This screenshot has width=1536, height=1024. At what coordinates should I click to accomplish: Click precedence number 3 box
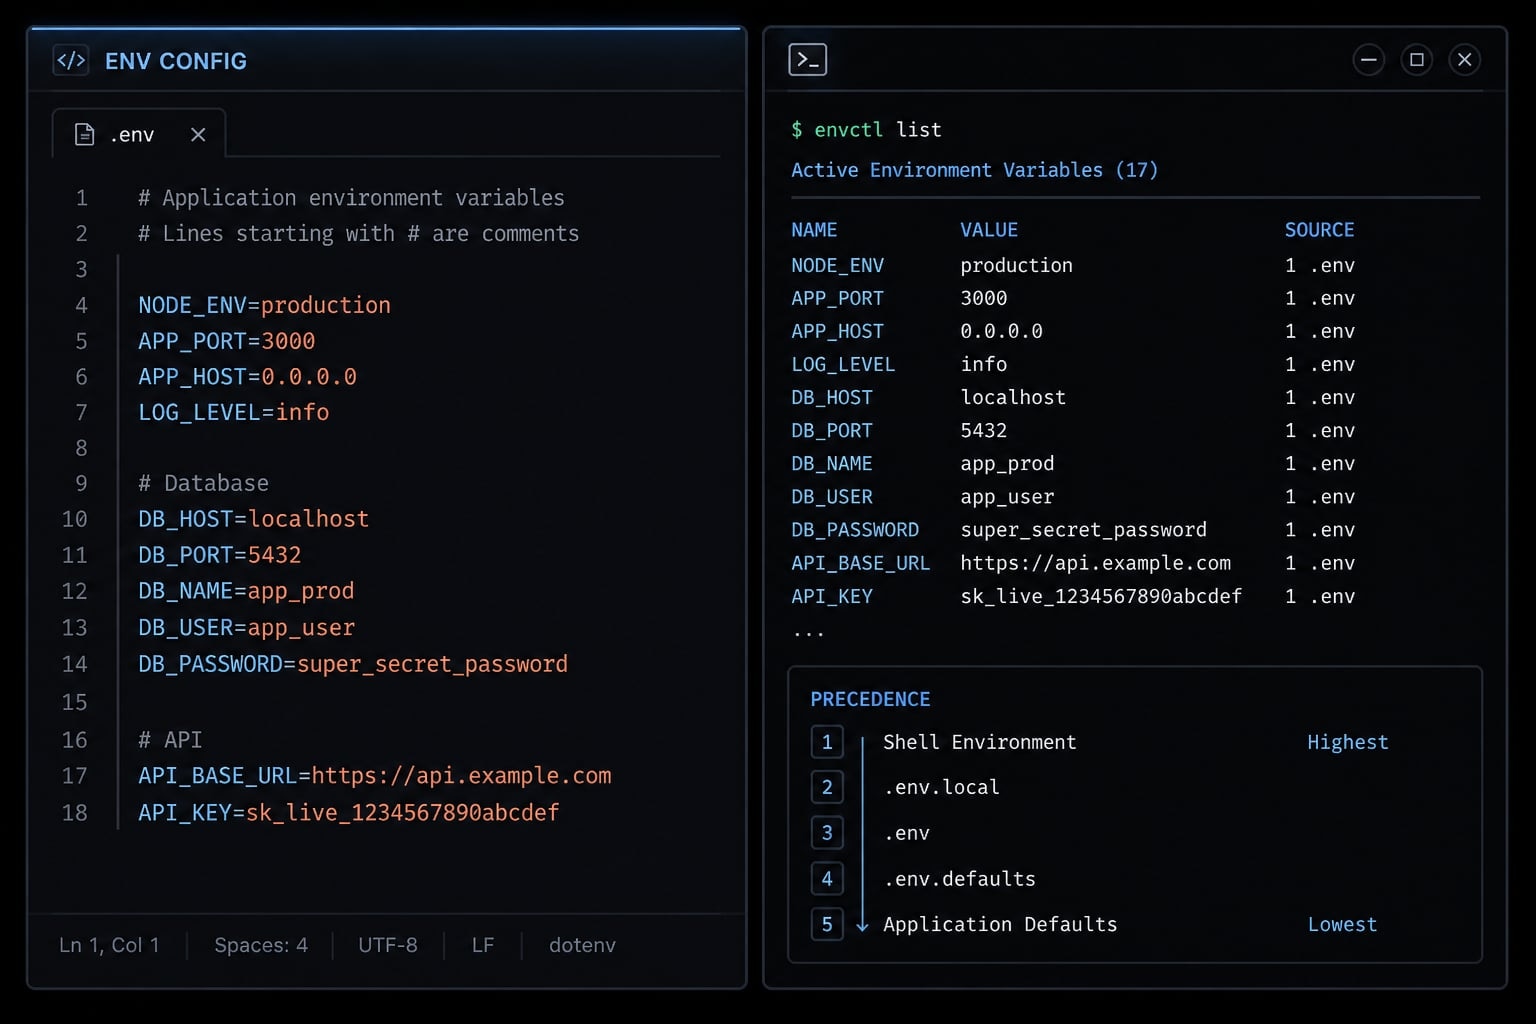[x=827, y=833]
